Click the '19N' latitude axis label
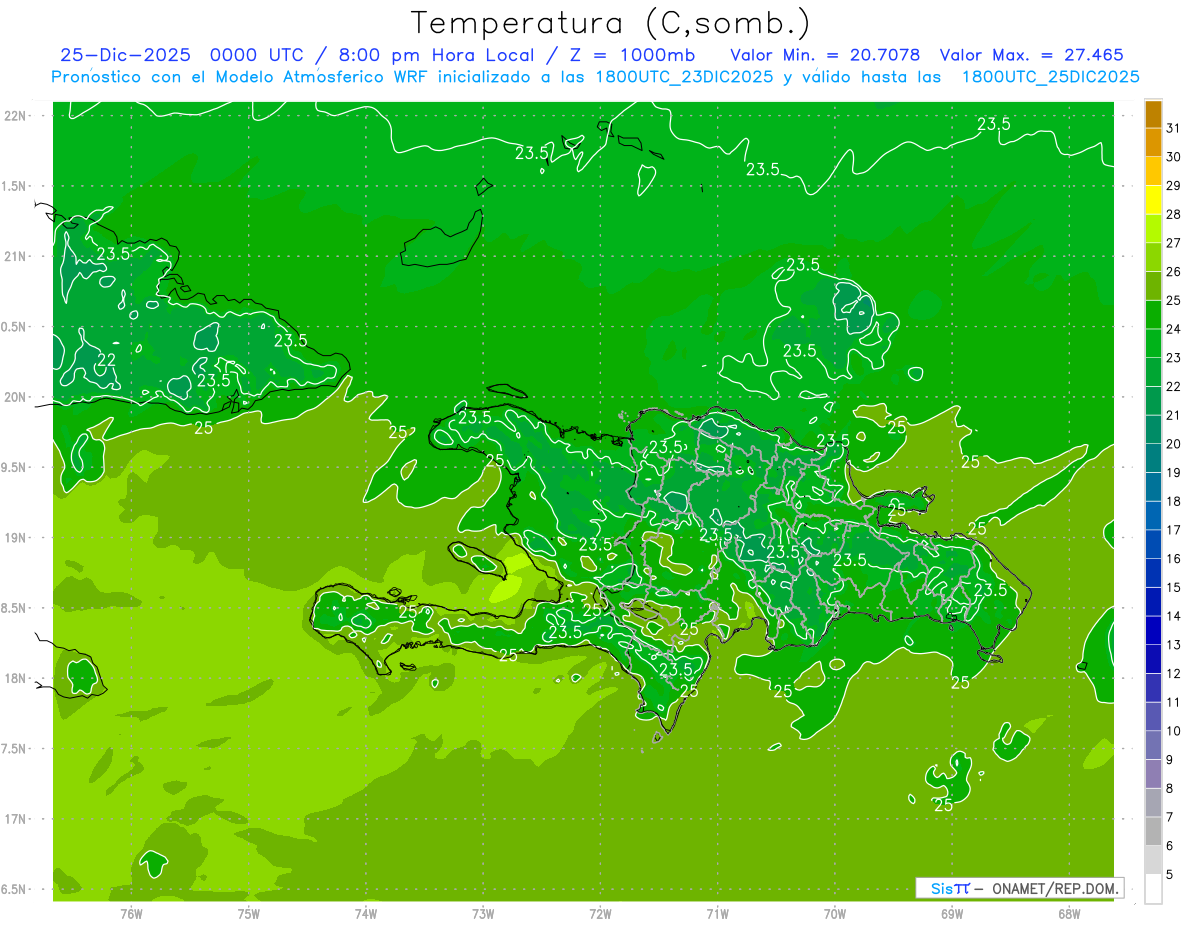 pyautogui.click(x=16, y=538)
